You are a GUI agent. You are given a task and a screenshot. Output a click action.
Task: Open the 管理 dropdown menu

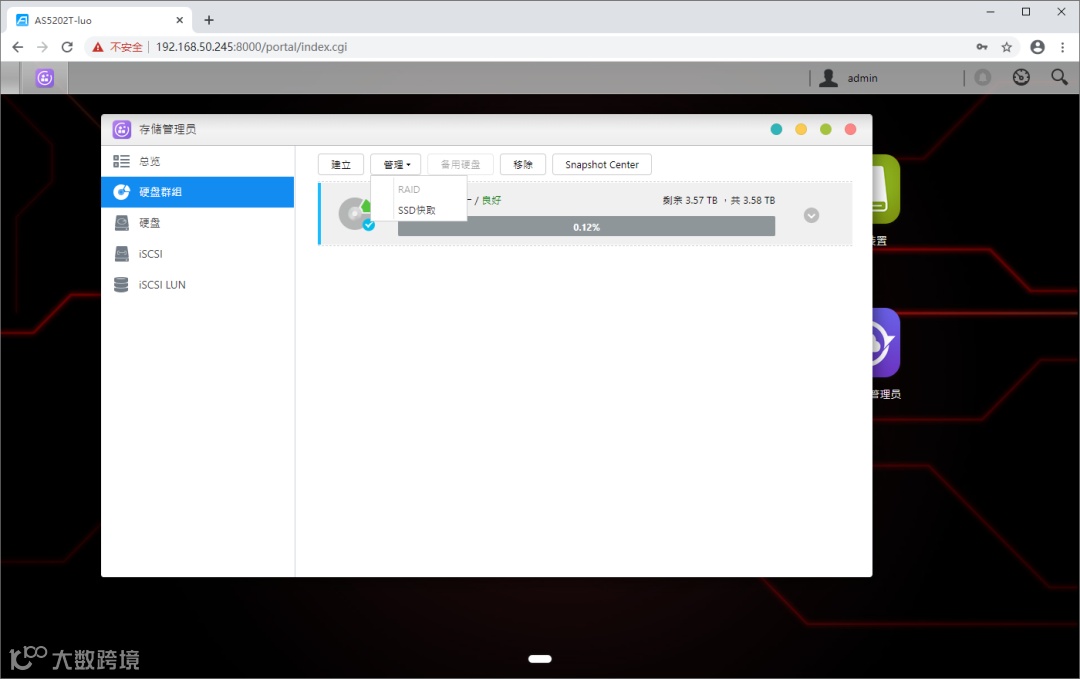[x=395, y=163]
